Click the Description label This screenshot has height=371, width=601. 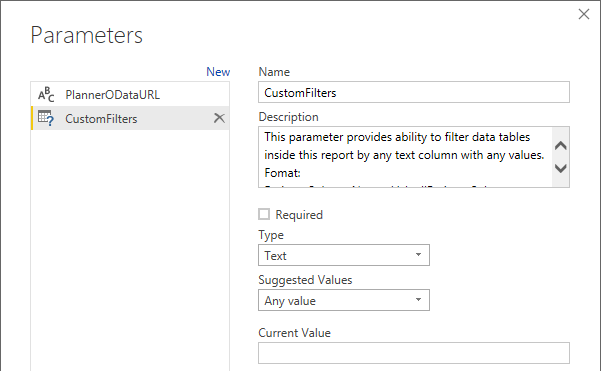[288, 117]
